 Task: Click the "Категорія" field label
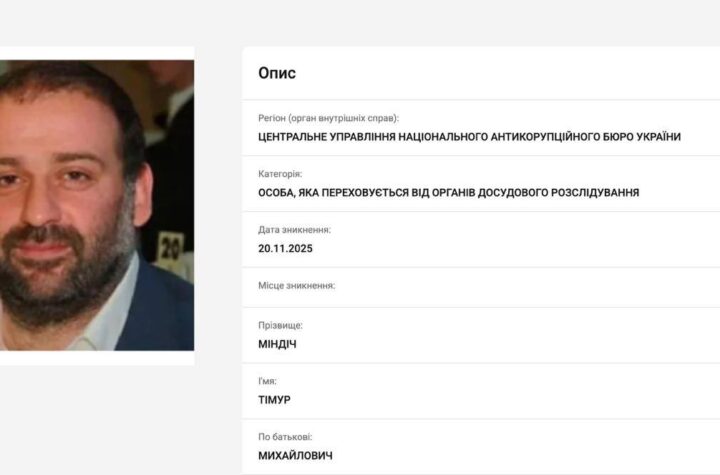pos(280,174)
